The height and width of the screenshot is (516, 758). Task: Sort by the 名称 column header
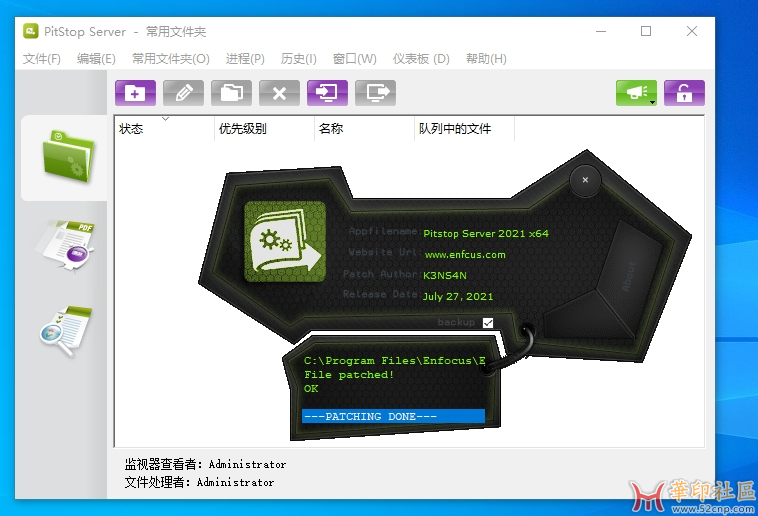click(x=364, y=129)
